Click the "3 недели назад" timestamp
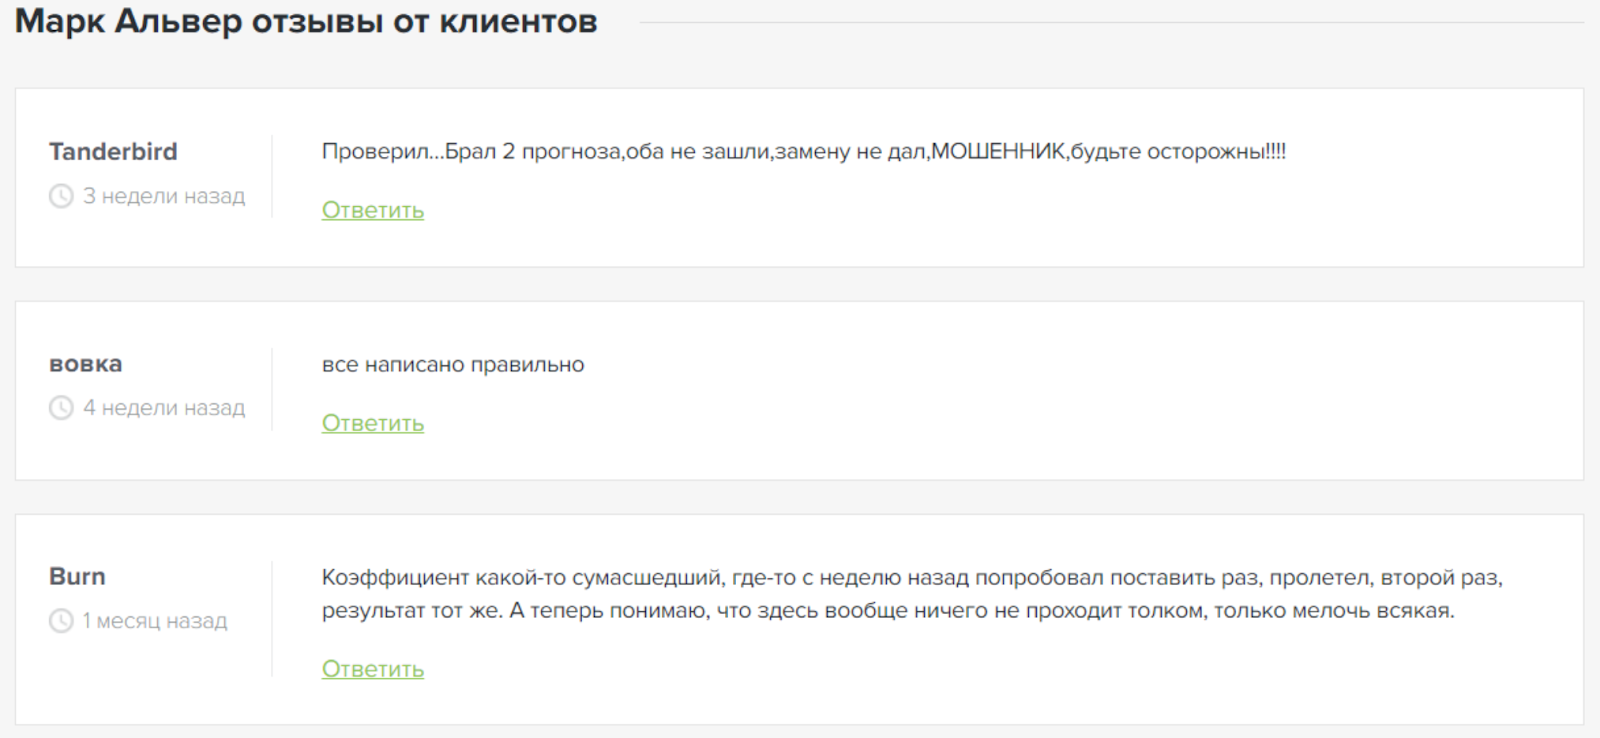1600x738 pixels. point(164,196)
